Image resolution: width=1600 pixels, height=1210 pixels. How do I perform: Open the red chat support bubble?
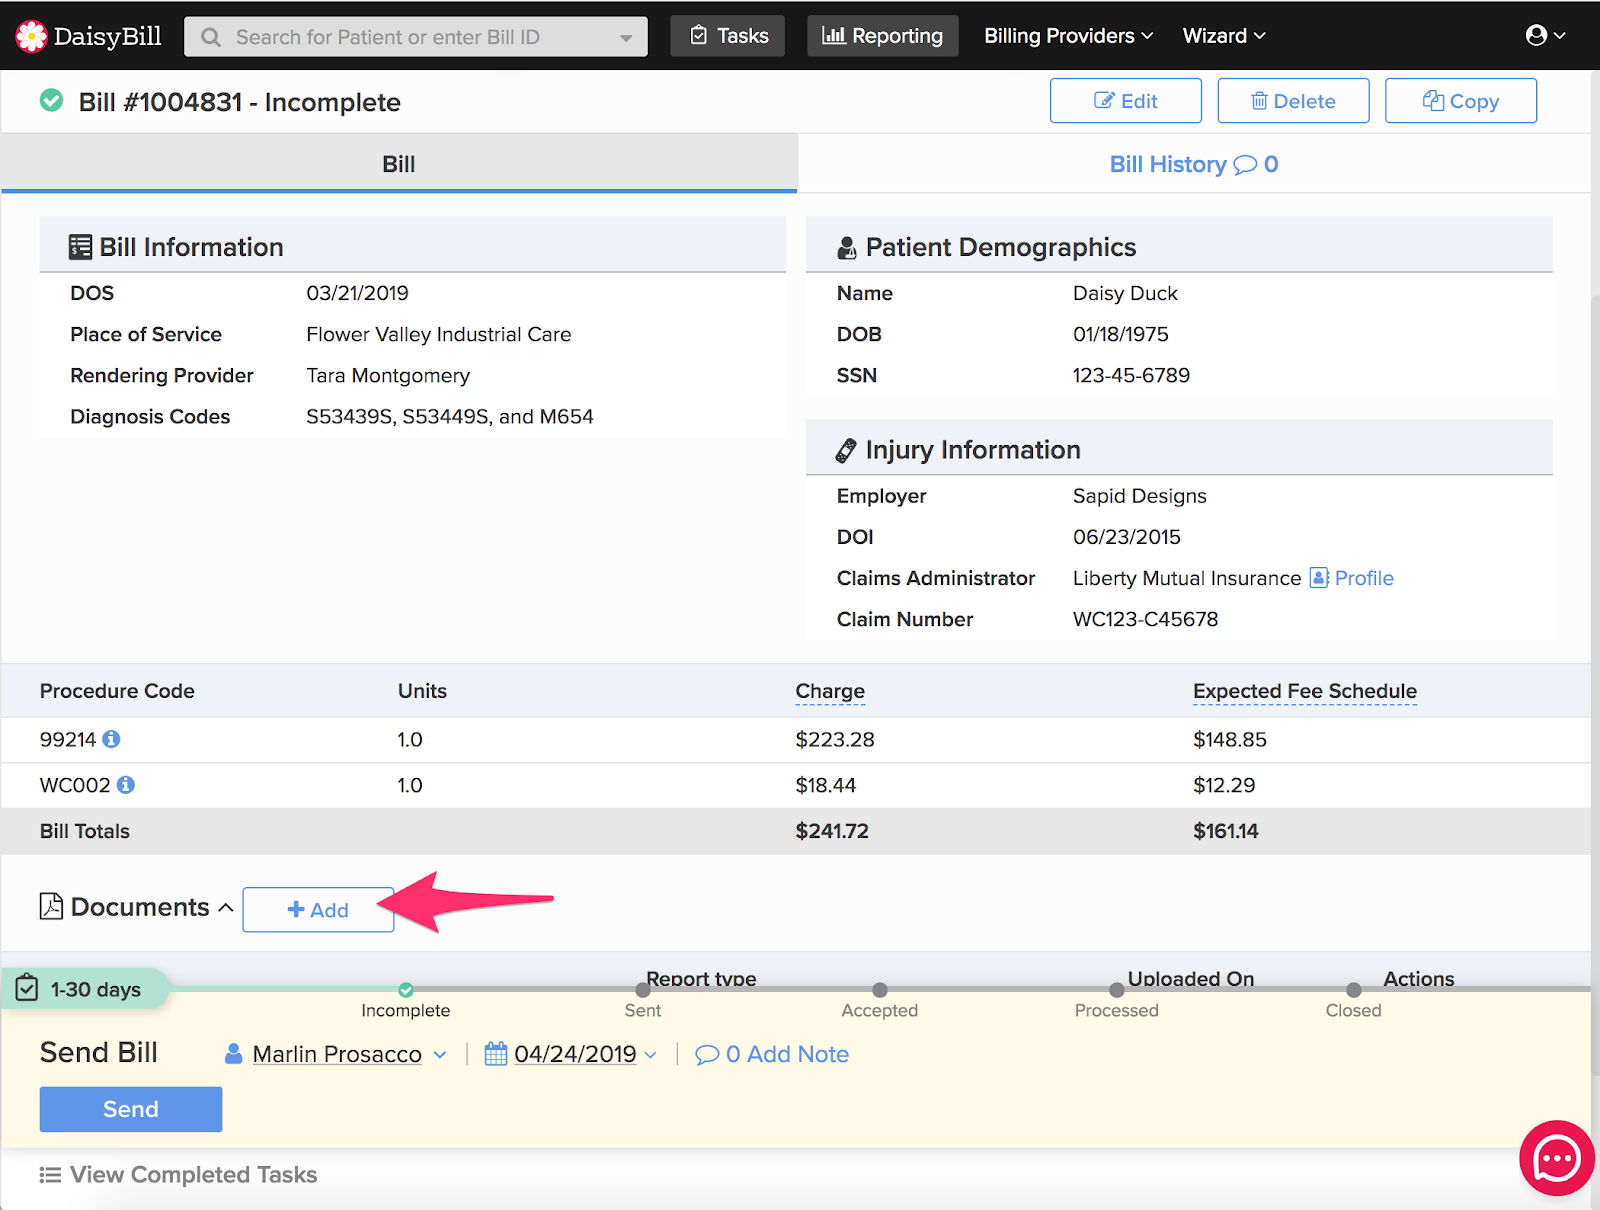[x=1556, y=1159]
